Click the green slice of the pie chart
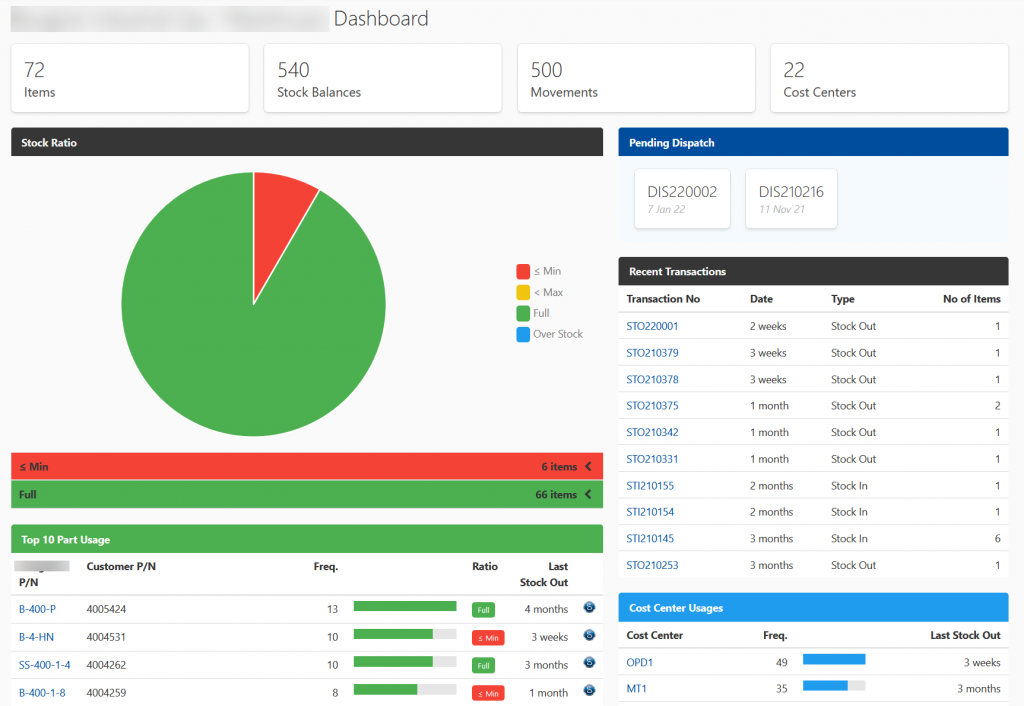 coord(230,330)
